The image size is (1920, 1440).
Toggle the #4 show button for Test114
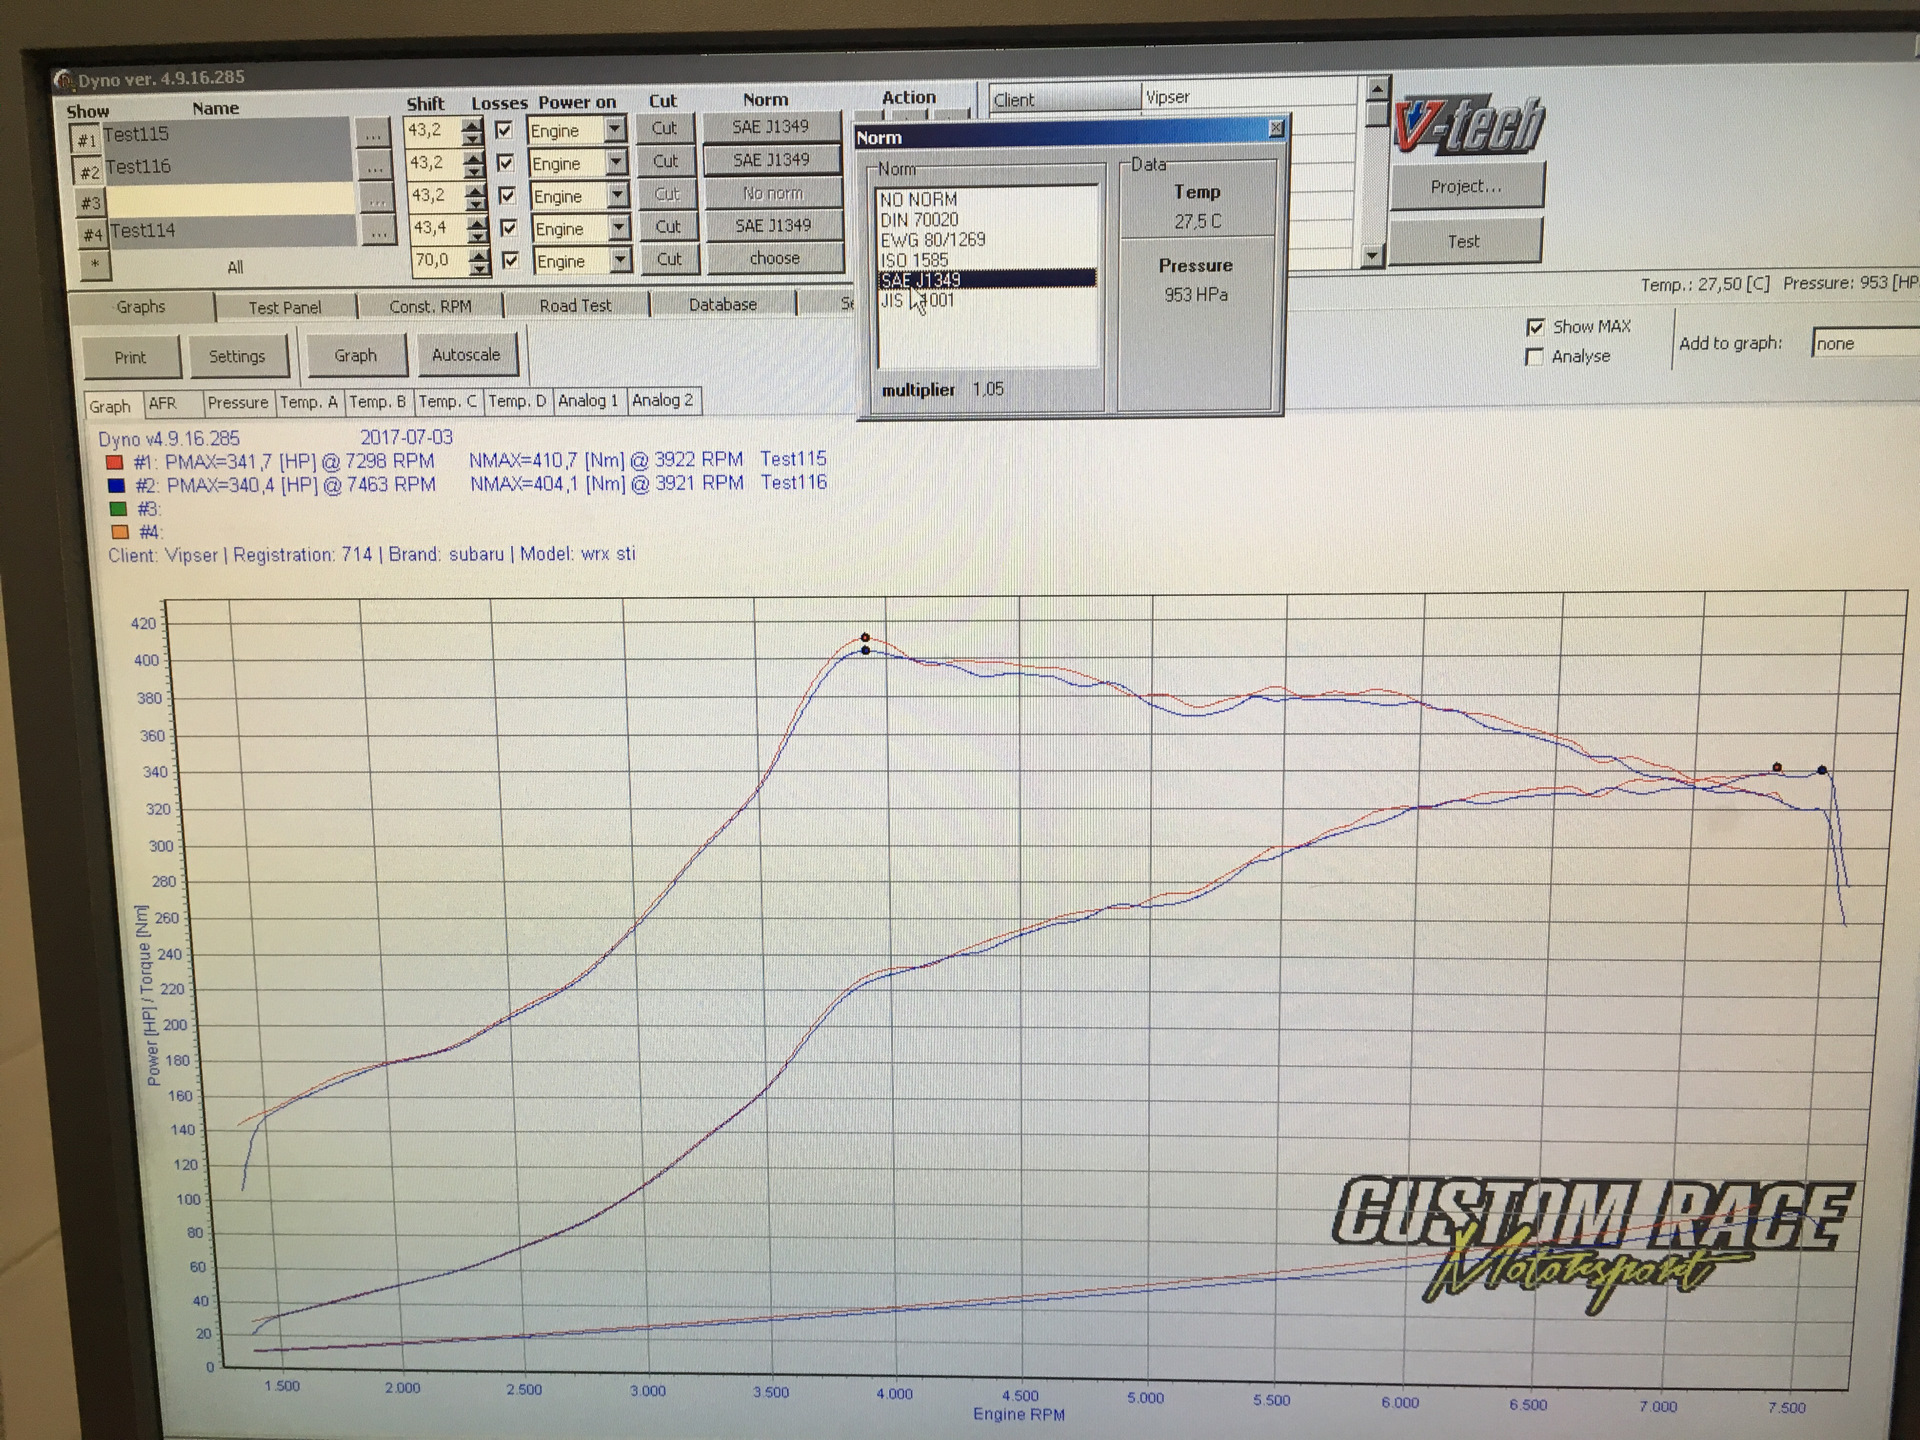click(92, 235)
